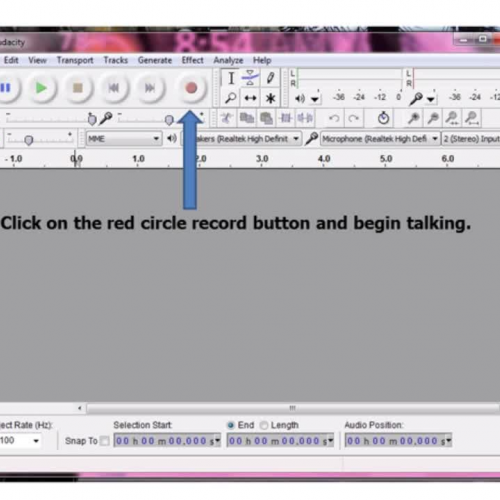Click the input meter microphone icon
Viewport: 500px width, 500px height.
(x=416, y=99)
